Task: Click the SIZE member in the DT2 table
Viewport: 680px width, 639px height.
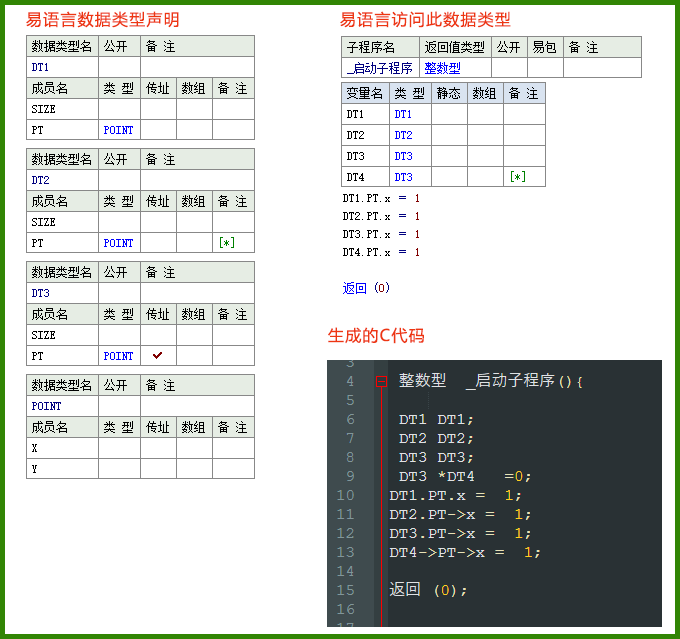Action: (x=43, y=222)
